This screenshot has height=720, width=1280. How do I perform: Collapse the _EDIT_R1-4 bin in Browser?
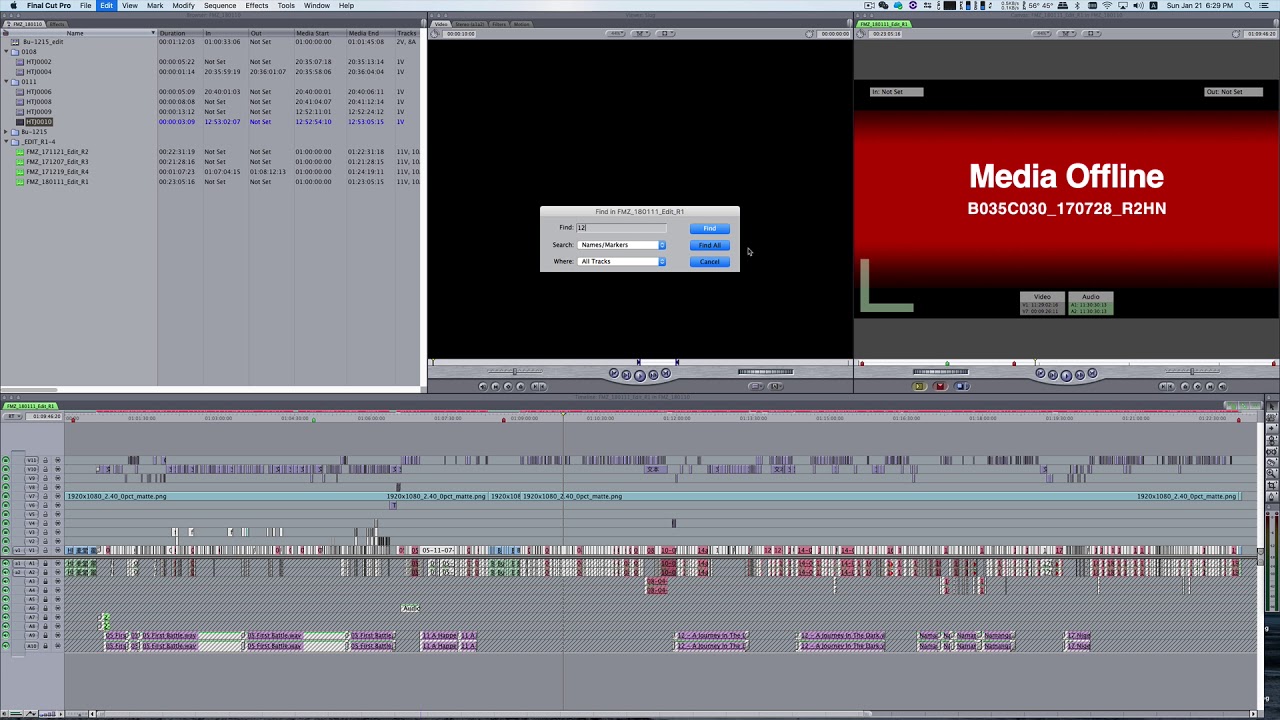[7, 142]
